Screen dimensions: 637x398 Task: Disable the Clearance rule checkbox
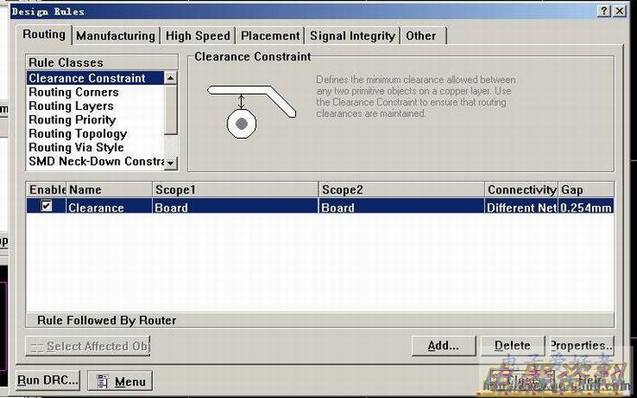pyautogui.click(x=47, y=206)
